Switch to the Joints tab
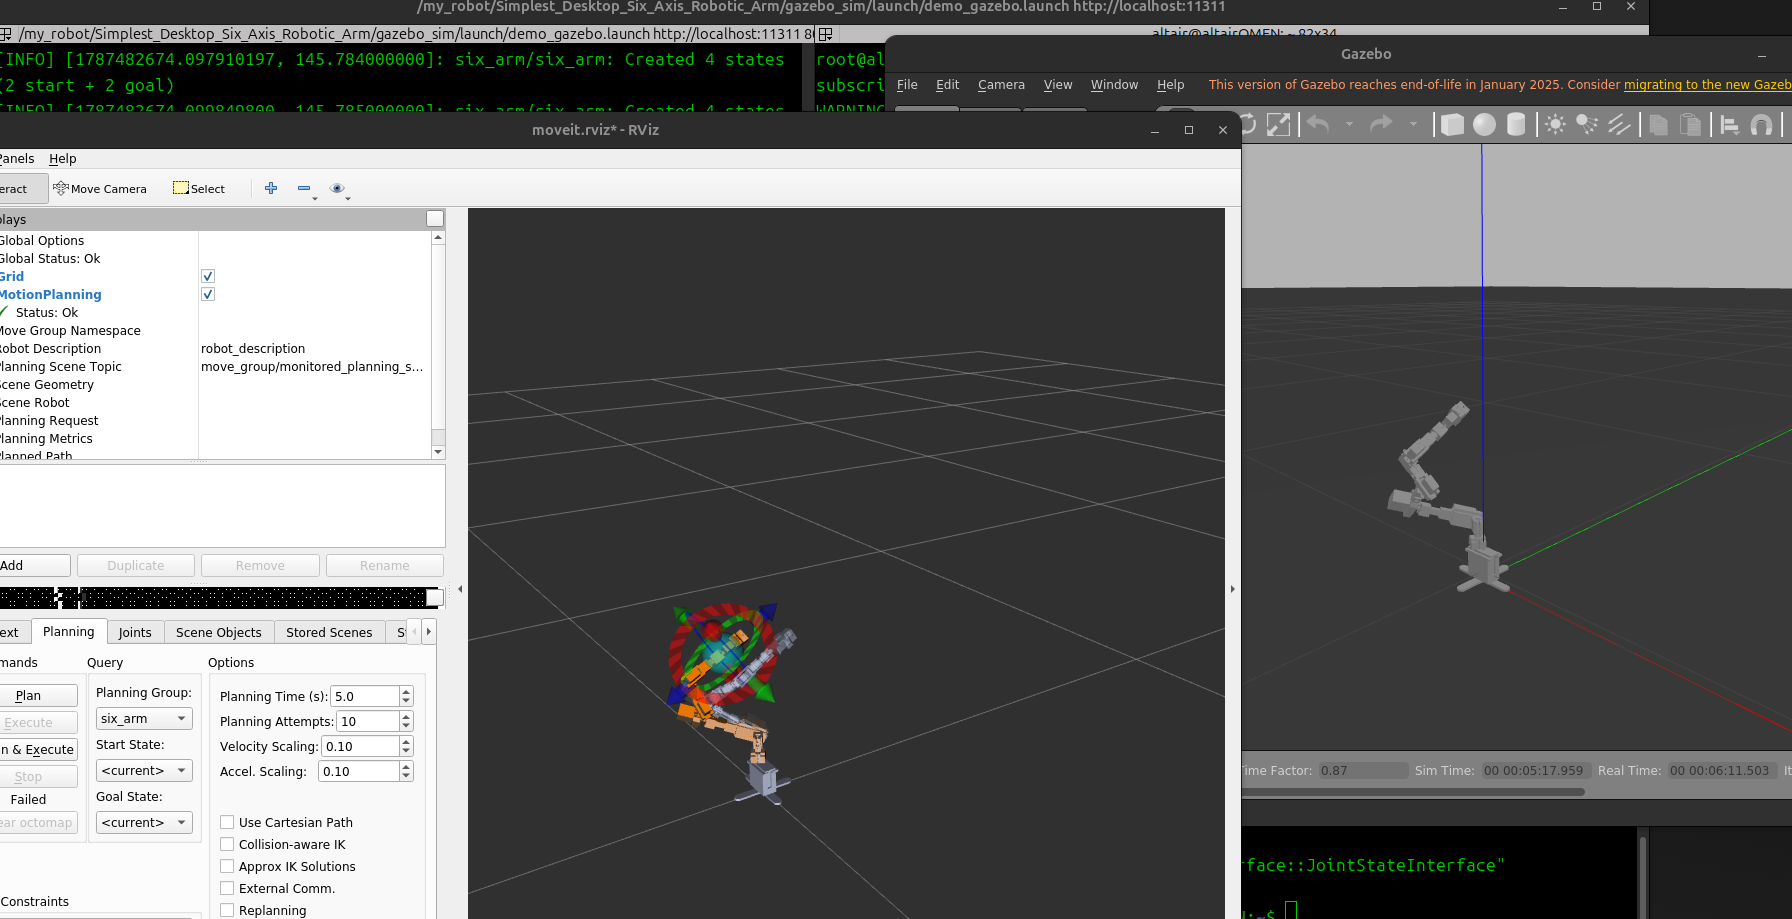The image size is (1792, 919). [x=135, y=632]
